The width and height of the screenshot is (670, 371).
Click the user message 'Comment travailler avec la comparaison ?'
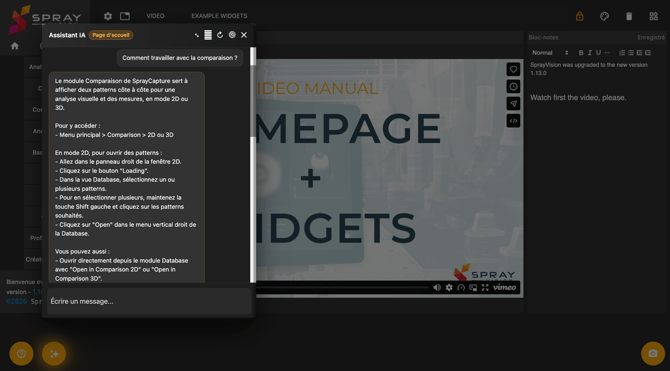(180, 58)
